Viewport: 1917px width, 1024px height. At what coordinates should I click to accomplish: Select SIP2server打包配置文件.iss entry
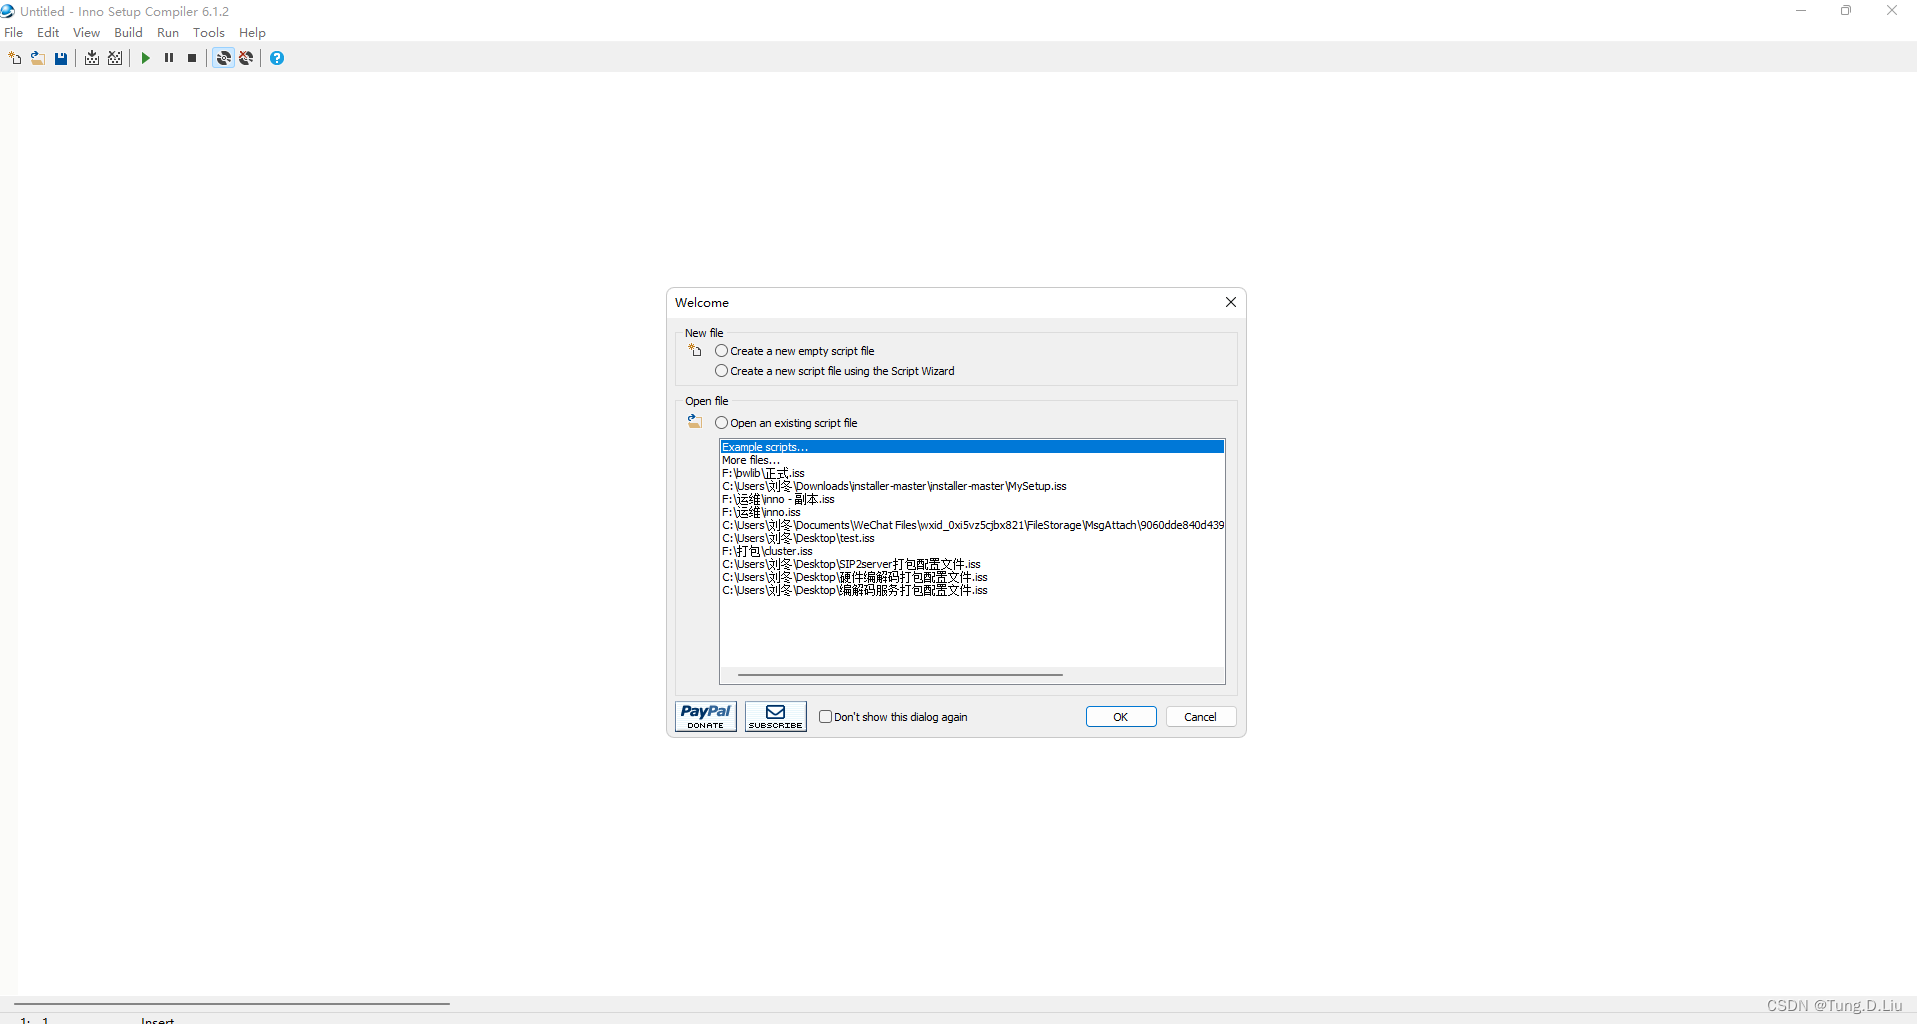tap(972, 564)
